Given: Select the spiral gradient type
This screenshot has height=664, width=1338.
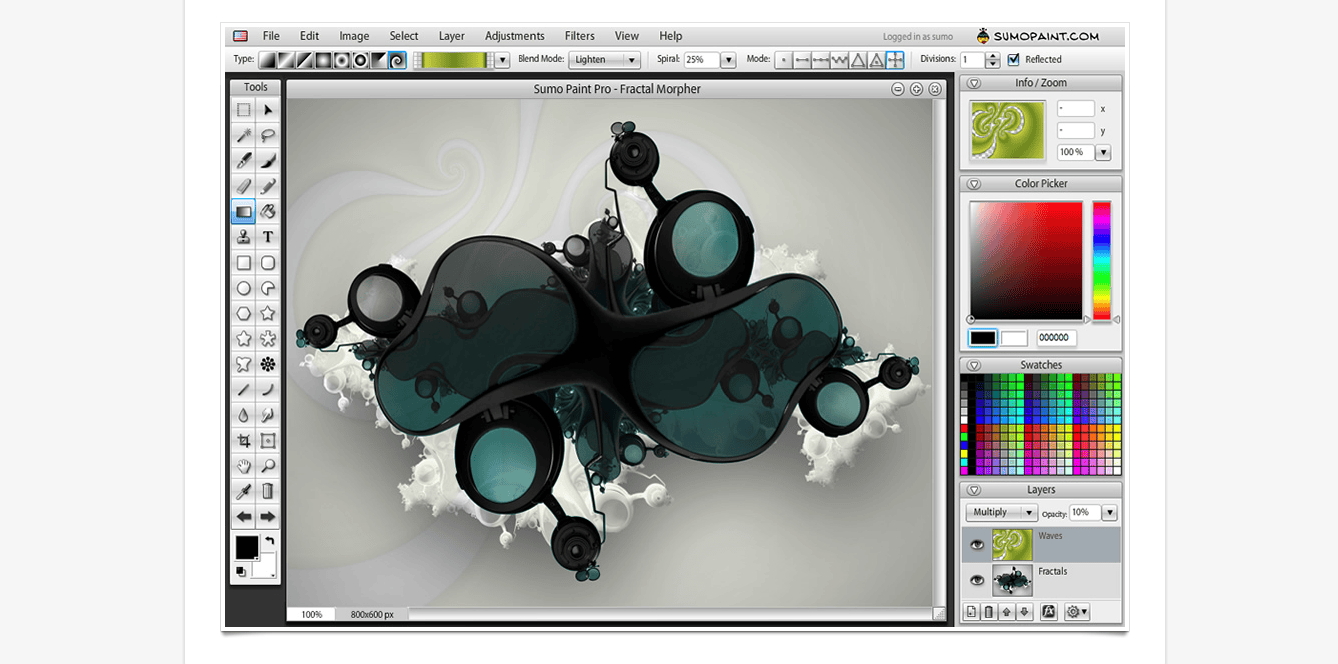Looking at the screenshot, I should pyautogui.click(x=397, y=60).
